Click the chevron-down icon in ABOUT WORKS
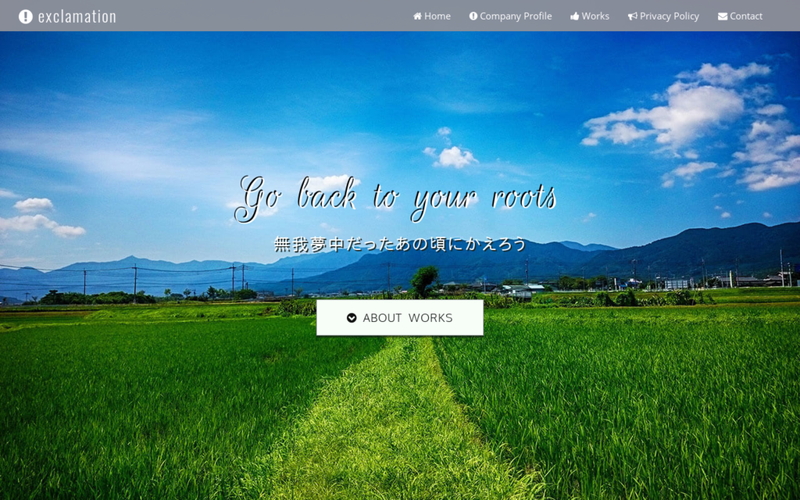The image size is (800, 500). point(352,318)
